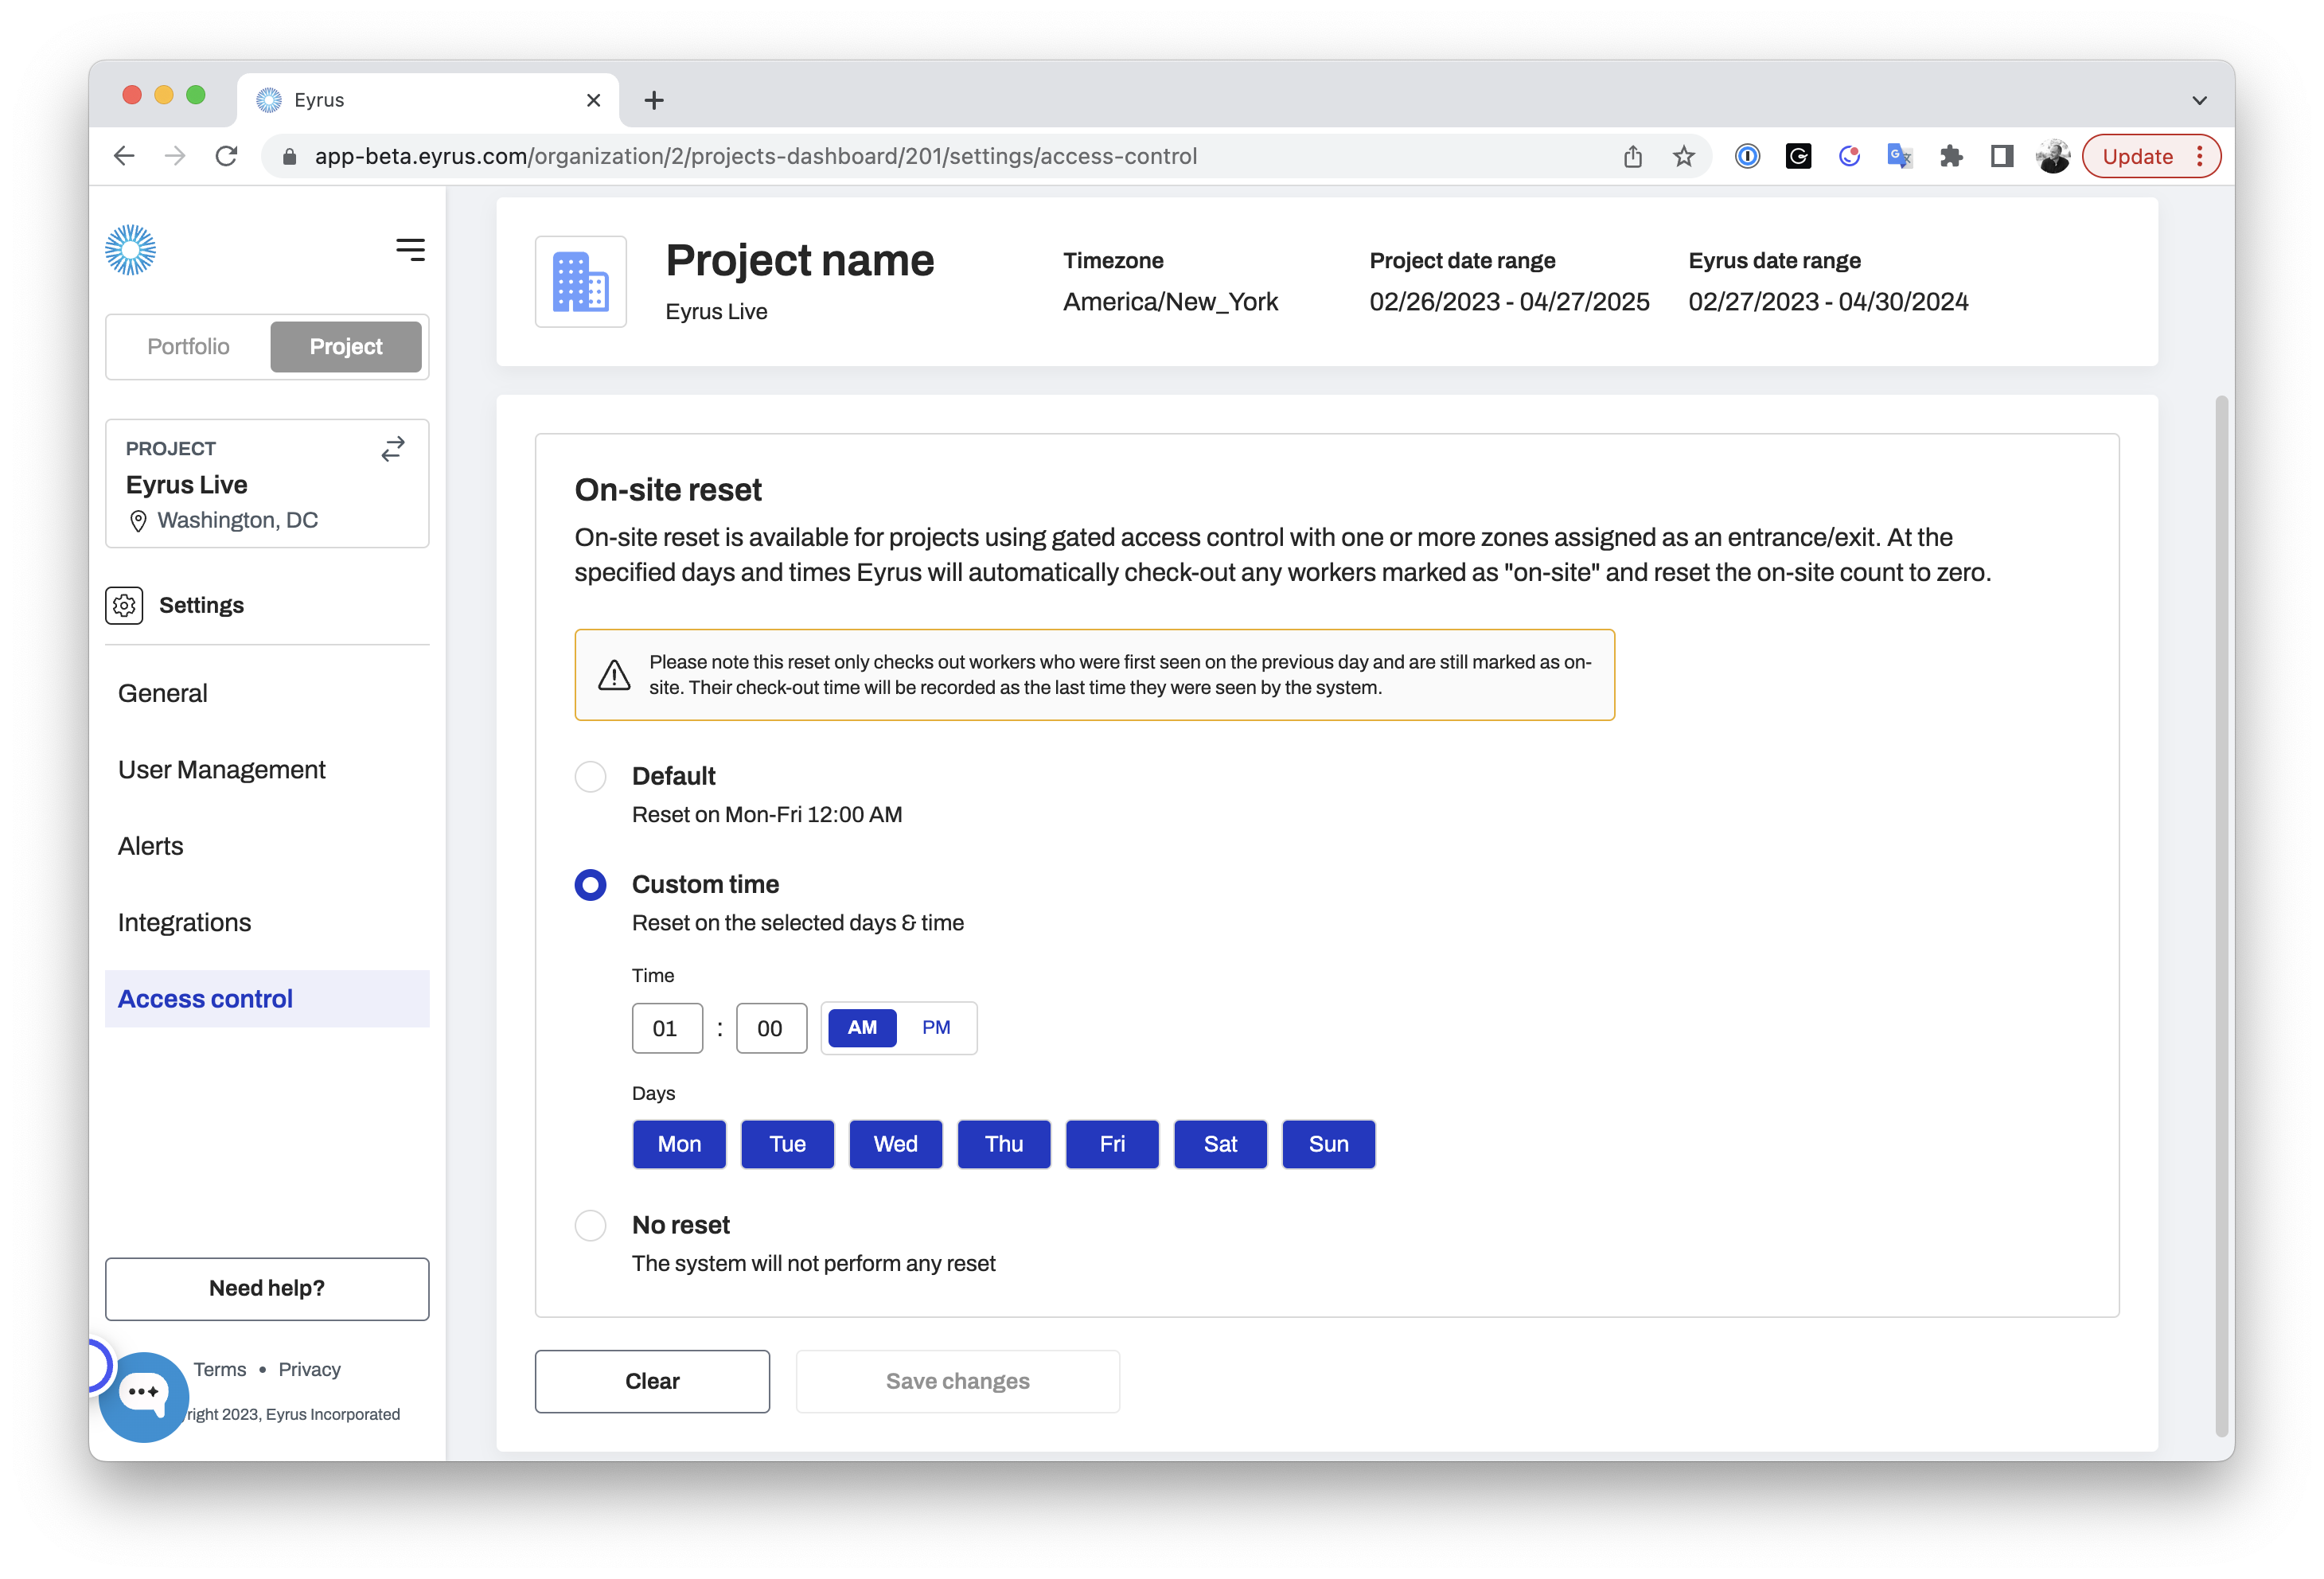Switch to the Project tab

(x=346, y=347)
